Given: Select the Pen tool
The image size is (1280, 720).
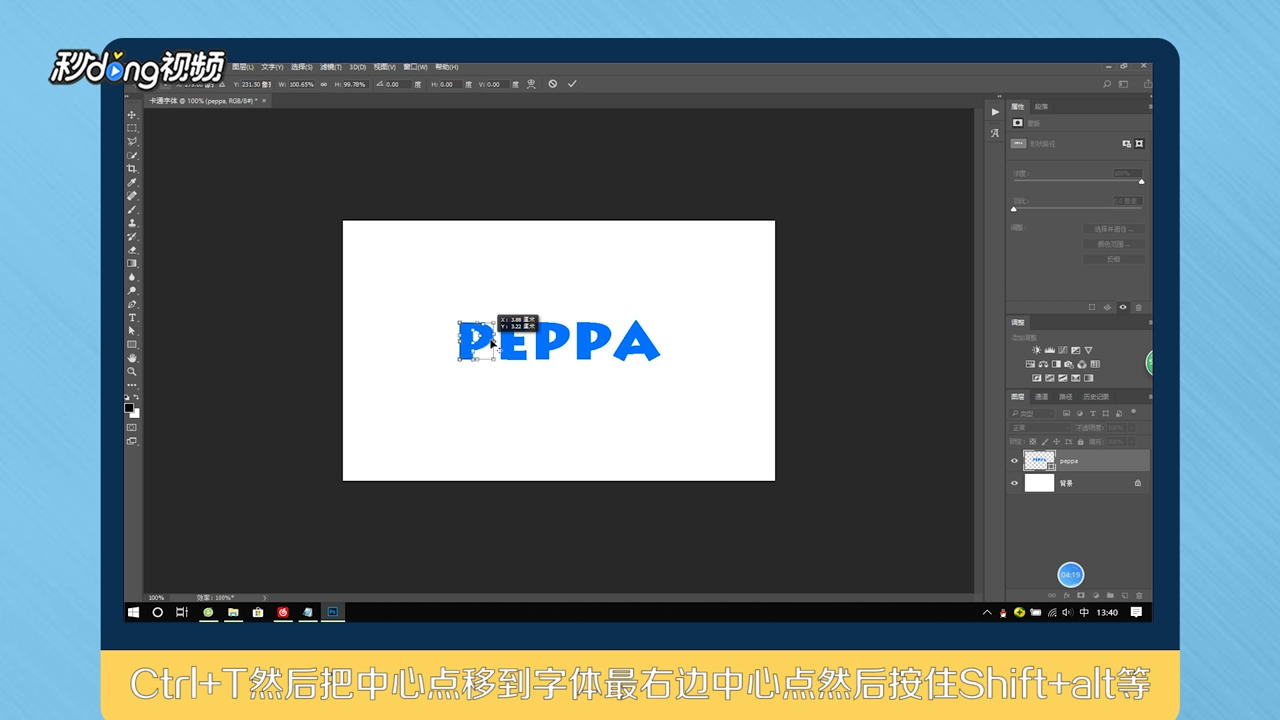Looking at the screenshot, I should point(132,304).
